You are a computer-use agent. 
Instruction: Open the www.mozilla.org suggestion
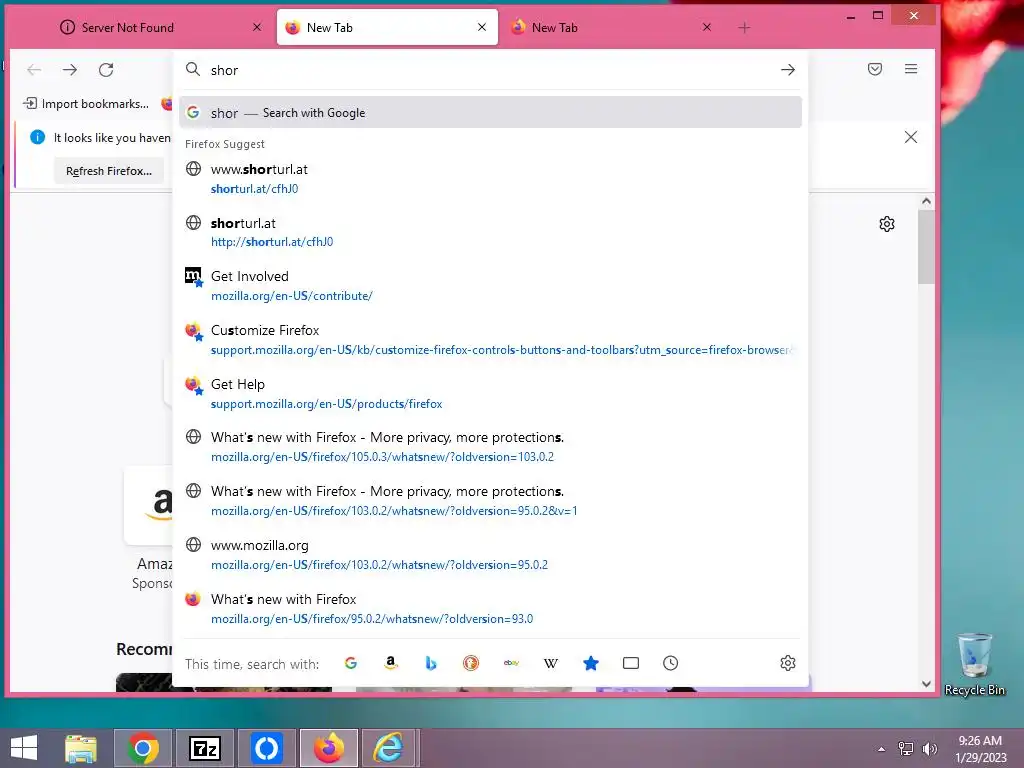(490, 554)
